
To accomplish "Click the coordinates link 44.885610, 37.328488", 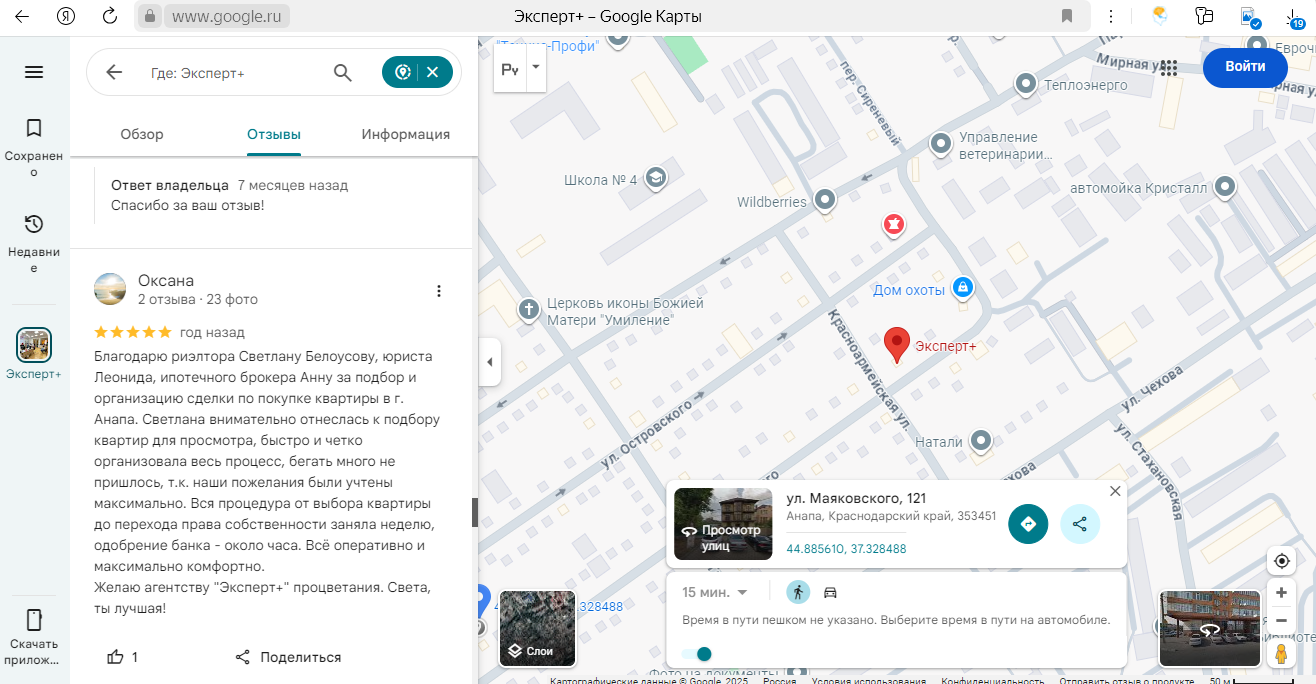I will (x=846, y=549).
